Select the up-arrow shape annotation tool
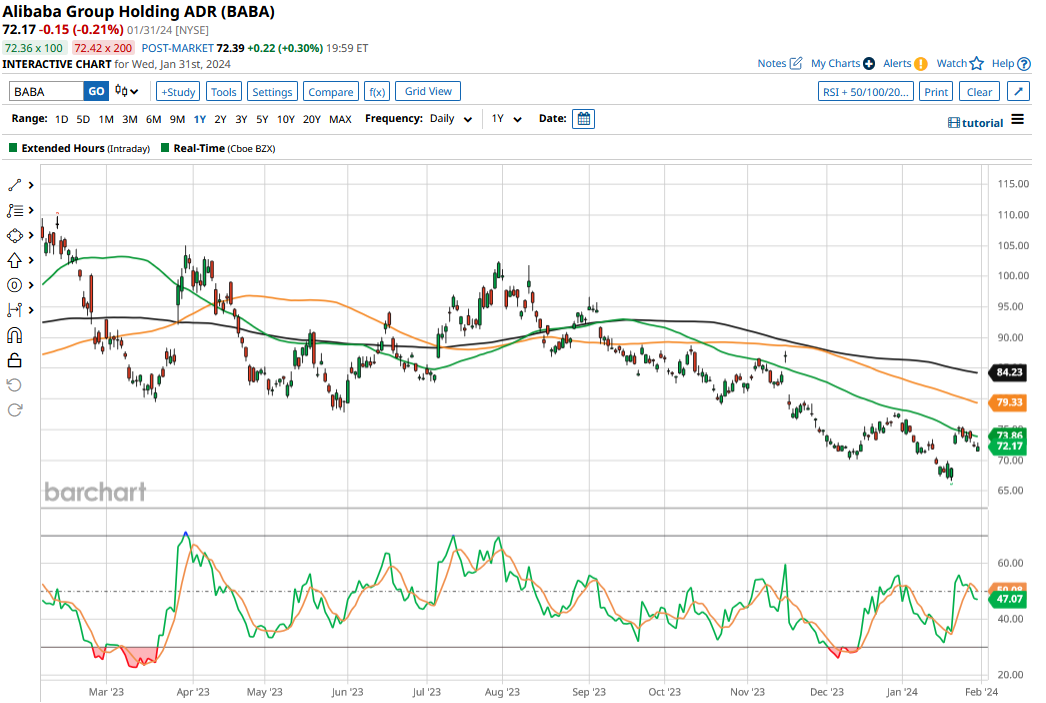 (15, 260)
